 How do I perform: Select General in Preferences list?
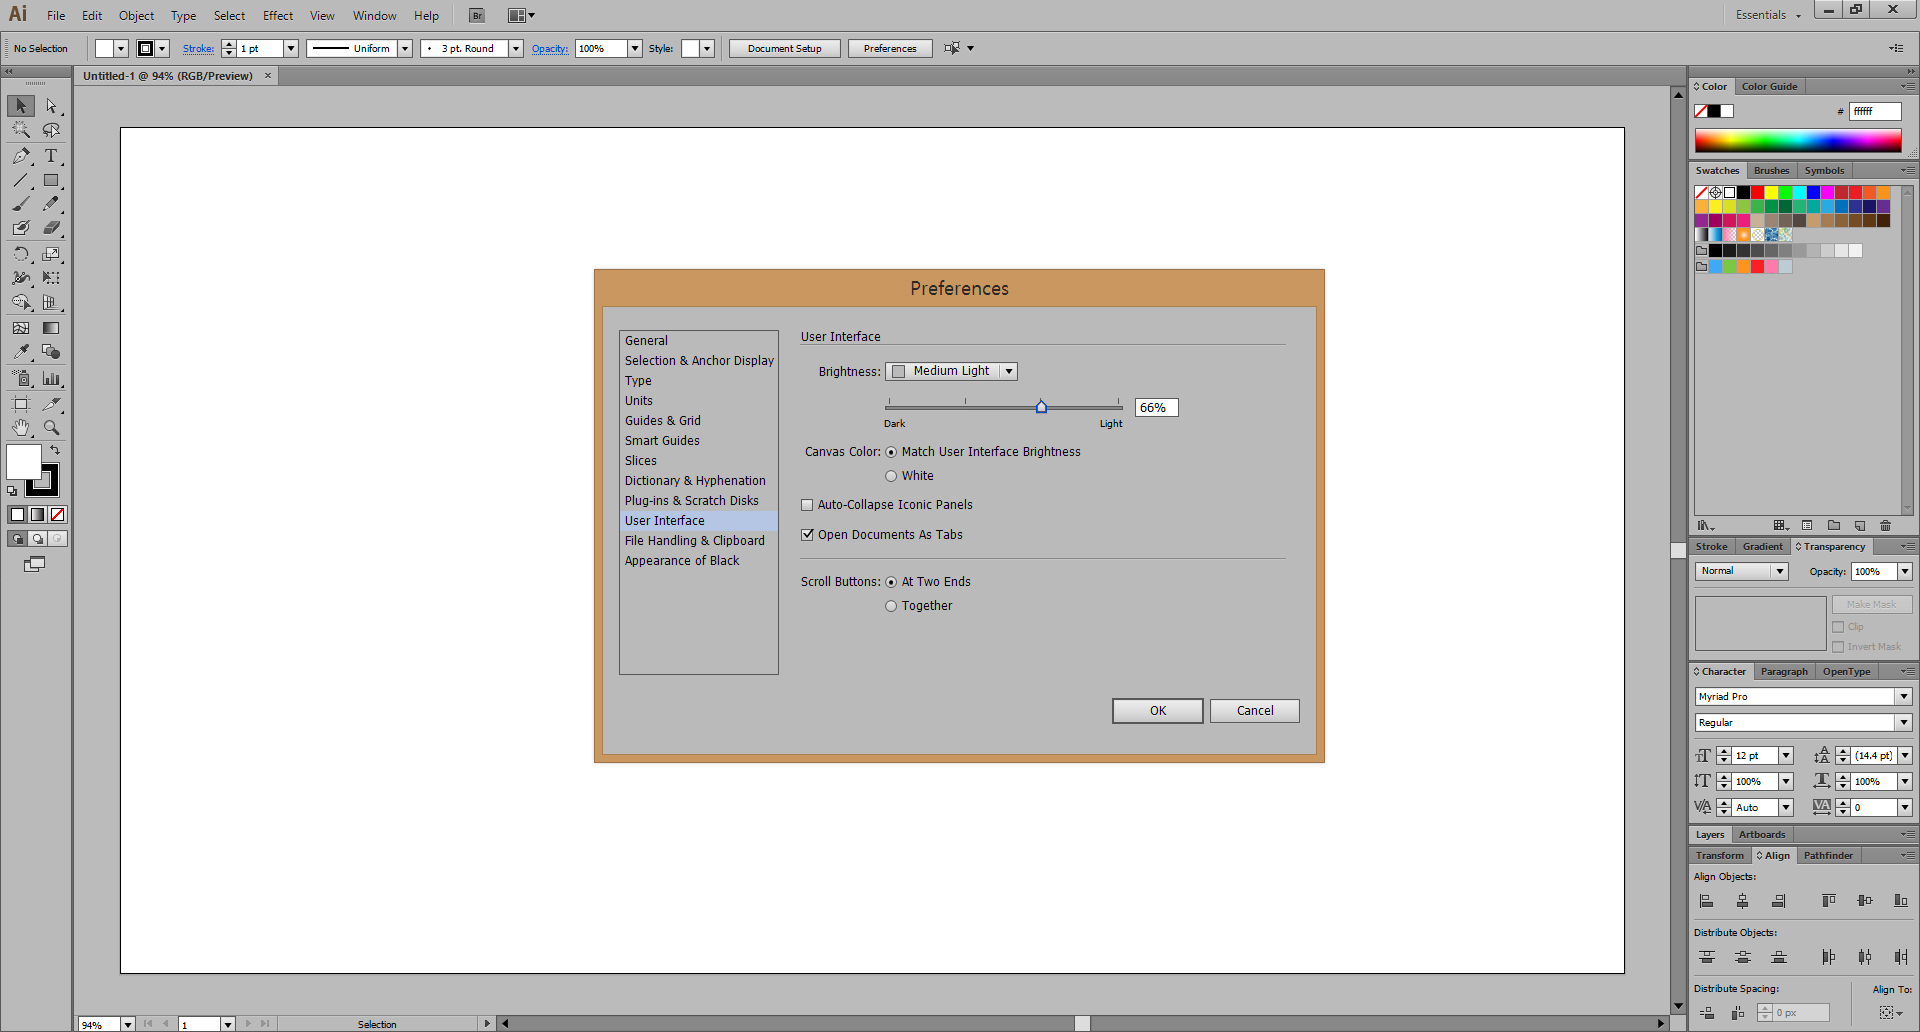pyautogui.click(x=698, y=341)
